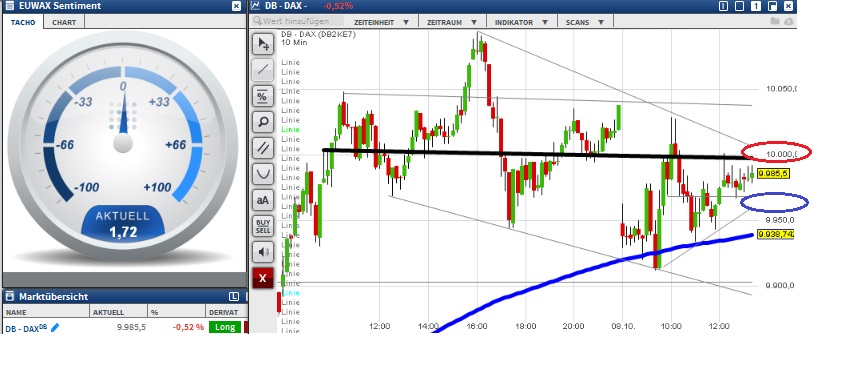Open the SCANS dropdown
The height and width of the screenshot is (371, 854).
click(x=585, y=22)
